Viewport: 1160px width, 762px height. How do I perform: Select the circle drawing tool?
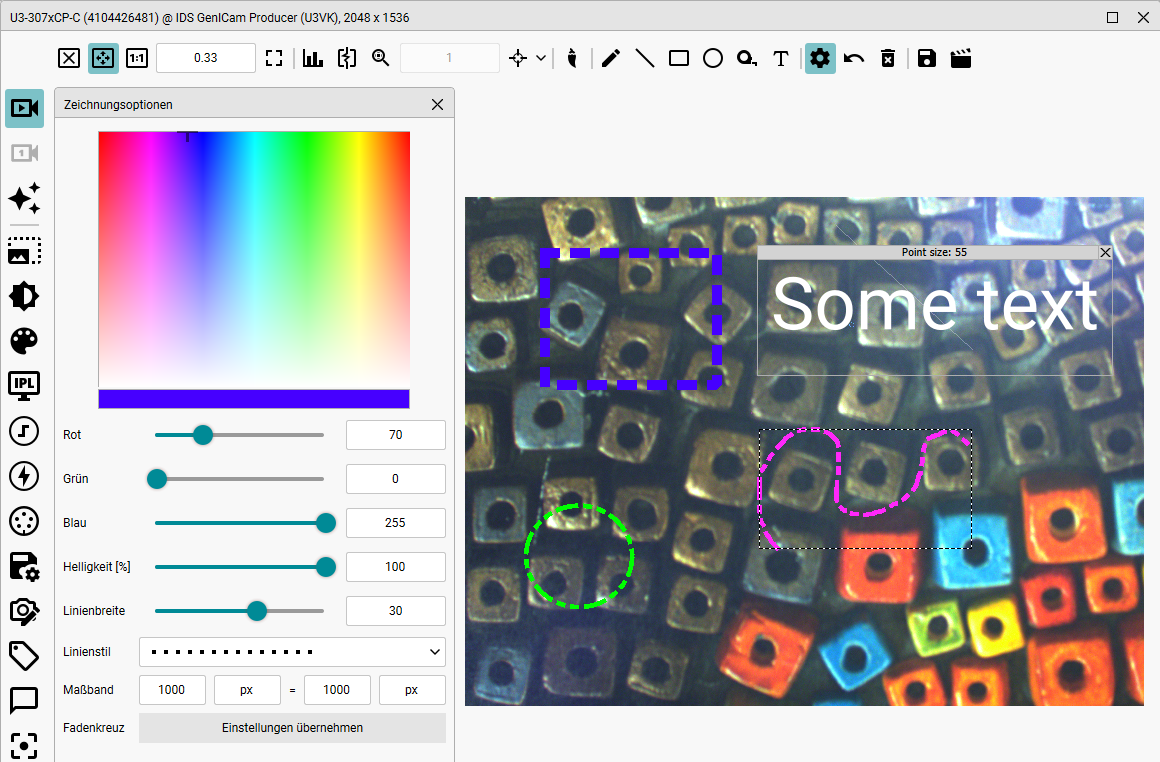coord(712,58)
